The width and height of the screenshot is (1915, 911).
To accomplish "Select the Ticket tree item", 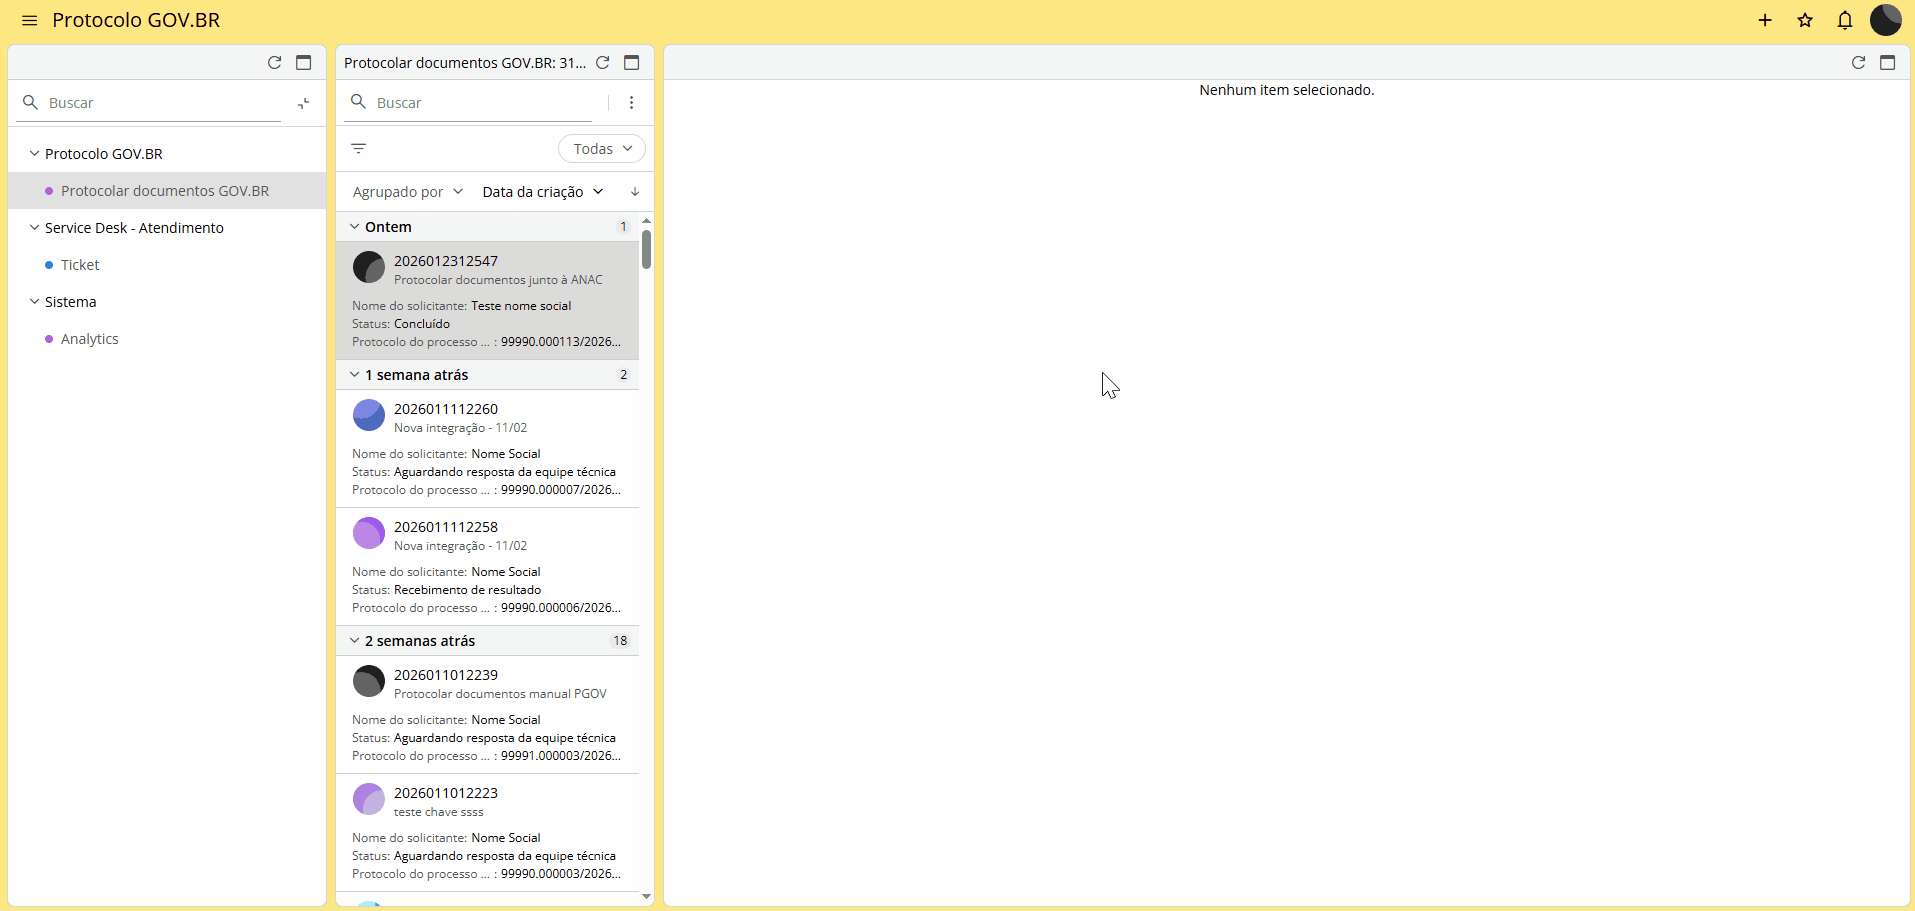I will point(167,265).
